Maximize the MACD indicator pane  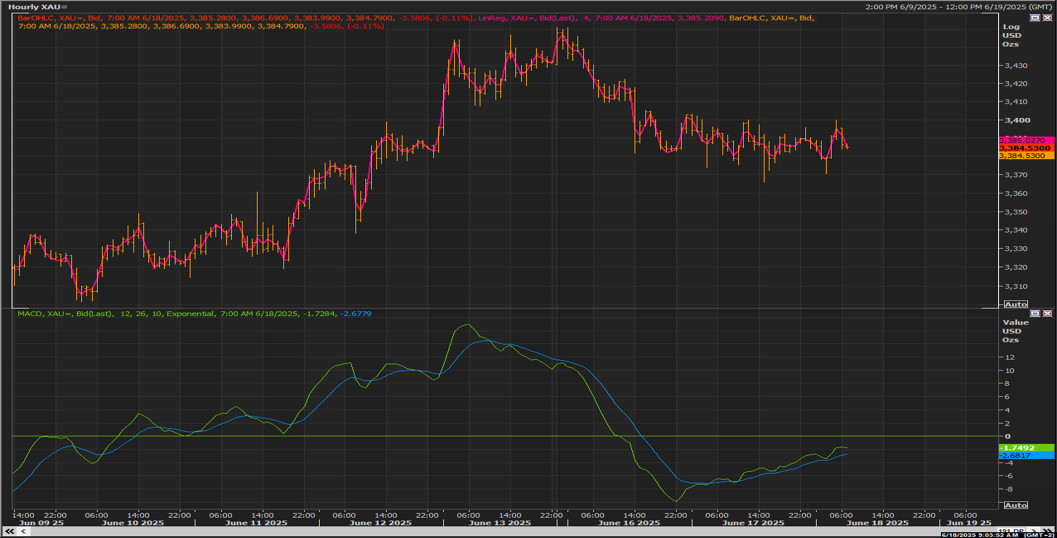tap(1035, 313)
